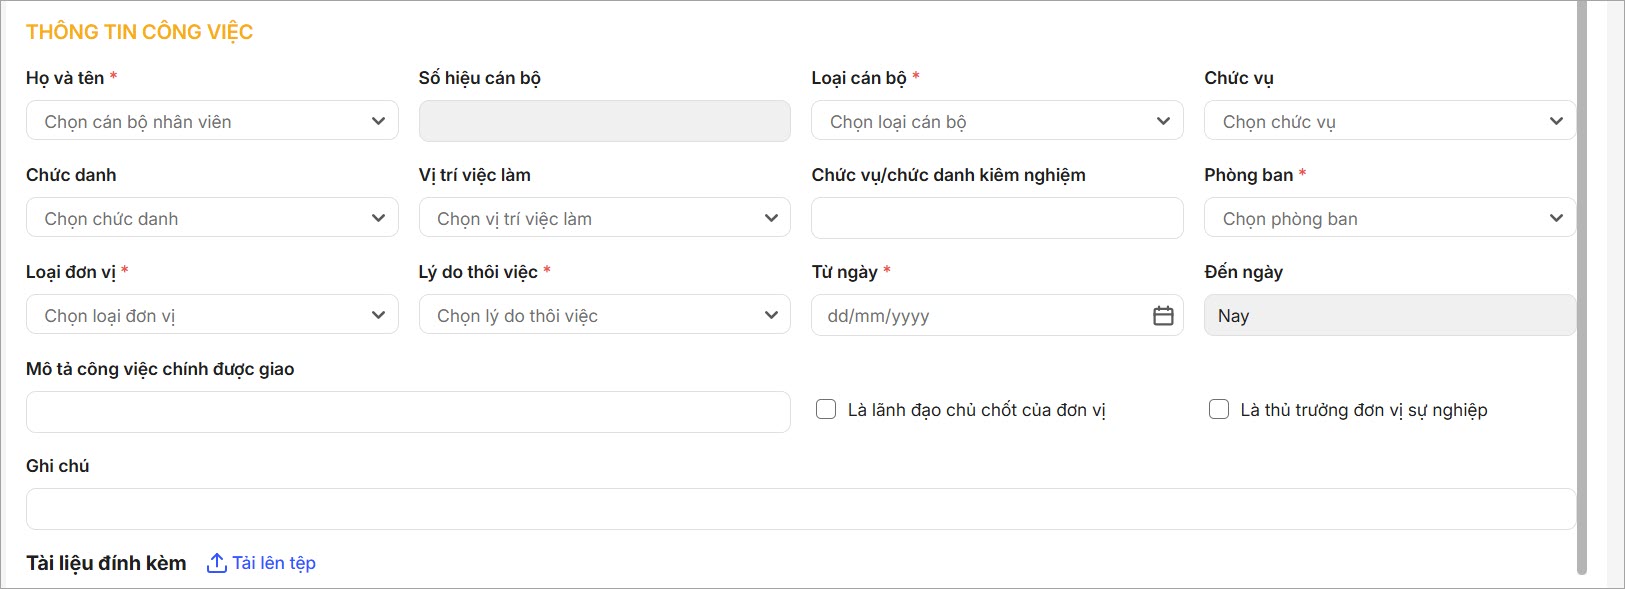Expand the Chọn loại đơn vị dropdown
Screen dimensions: 1625x589
coord(212,315)
